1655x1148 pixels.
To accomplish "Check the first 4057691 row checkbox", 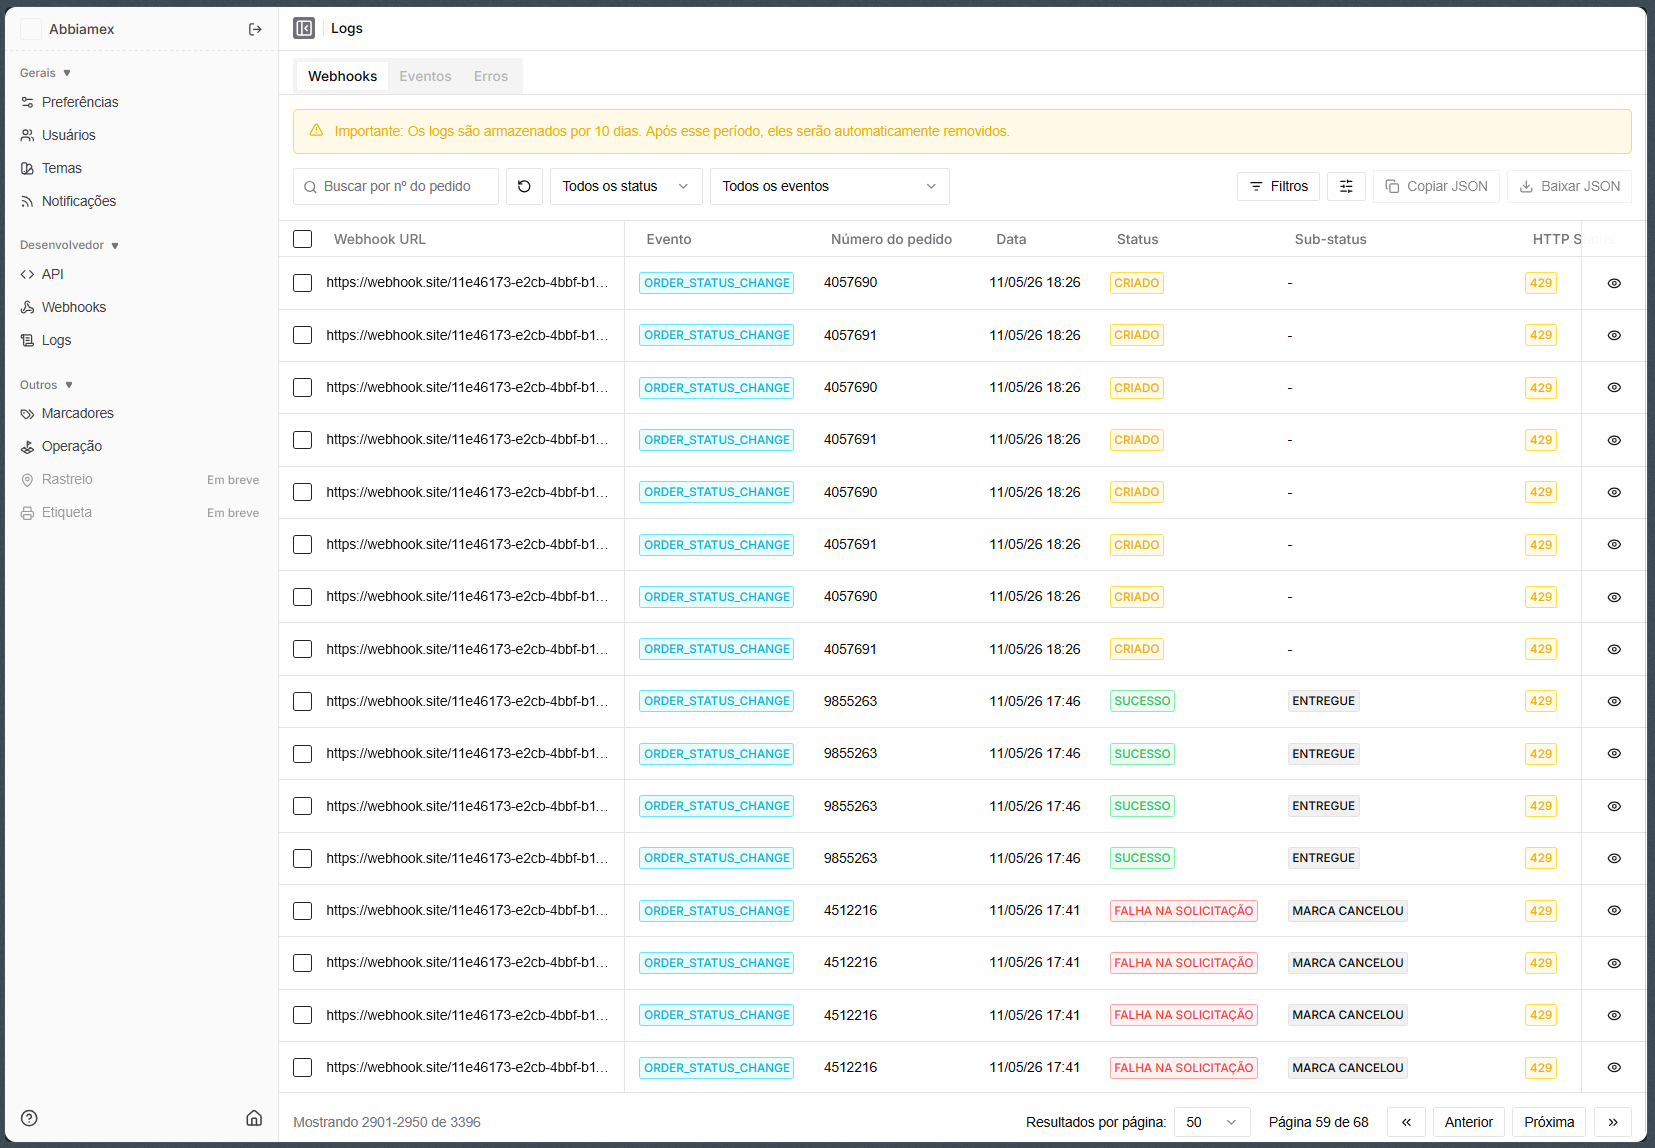I will [302, 335].
